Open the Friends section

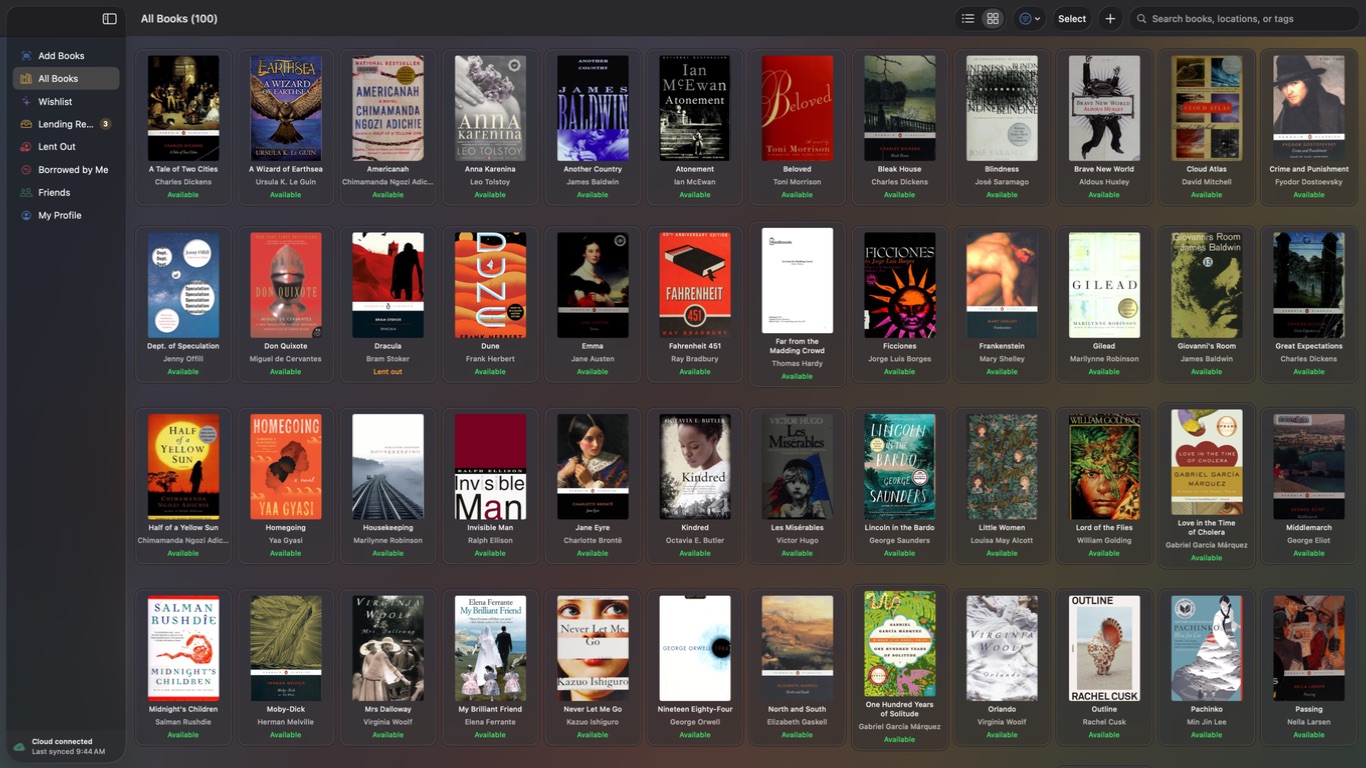66,192
